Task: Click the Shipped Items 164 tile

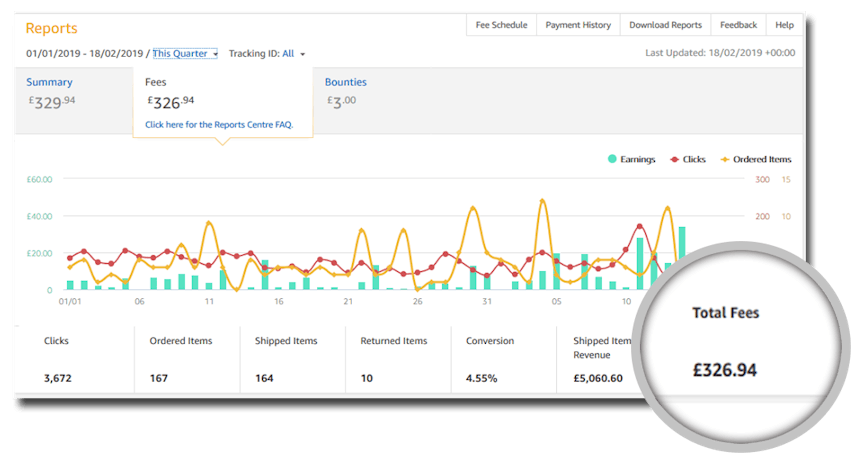Action: [x=292, y=359]
